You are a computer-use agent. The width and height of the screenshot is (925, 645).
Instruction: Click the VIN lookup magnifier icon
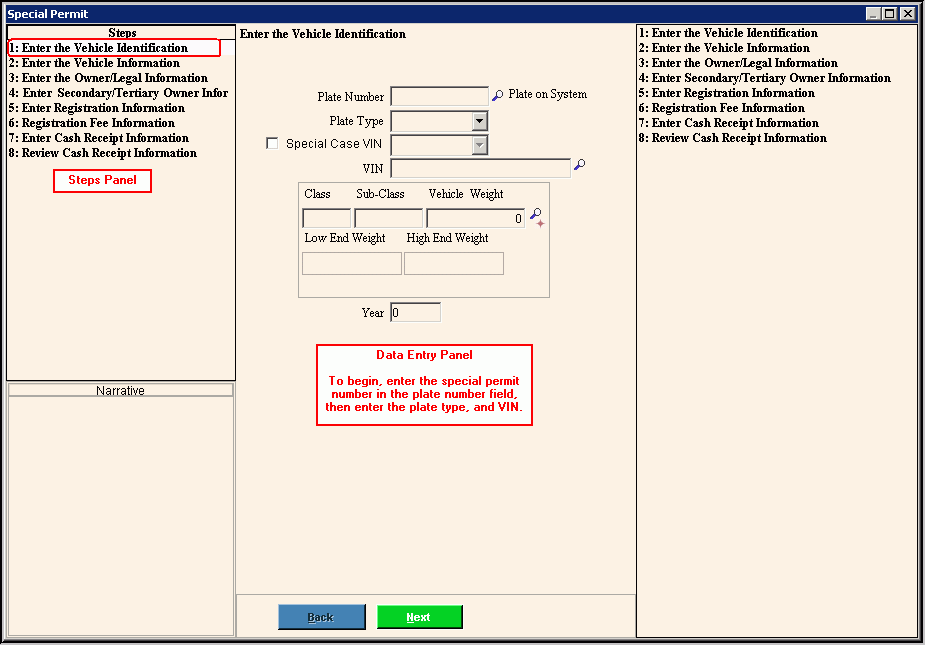[x=579, y=165]
